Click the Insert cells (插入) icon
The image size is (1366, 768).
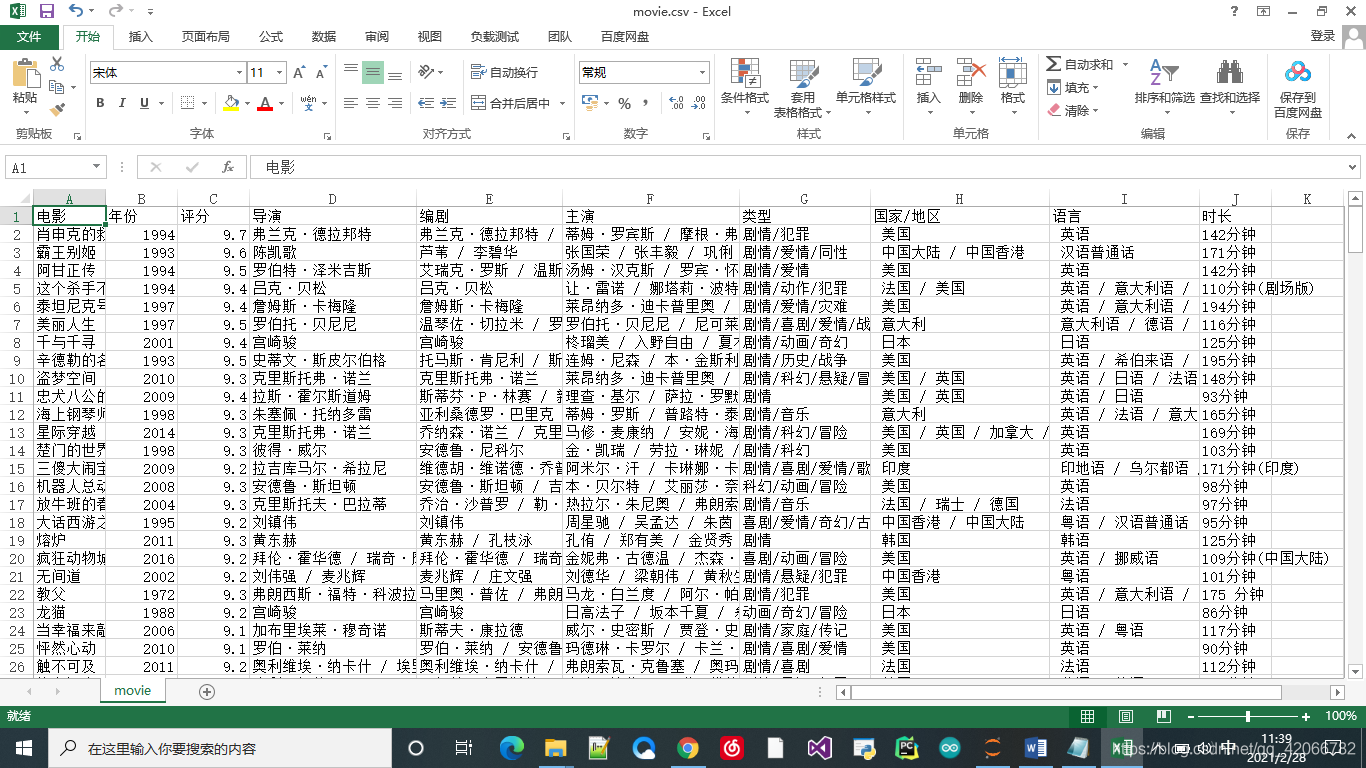(929, 73)
